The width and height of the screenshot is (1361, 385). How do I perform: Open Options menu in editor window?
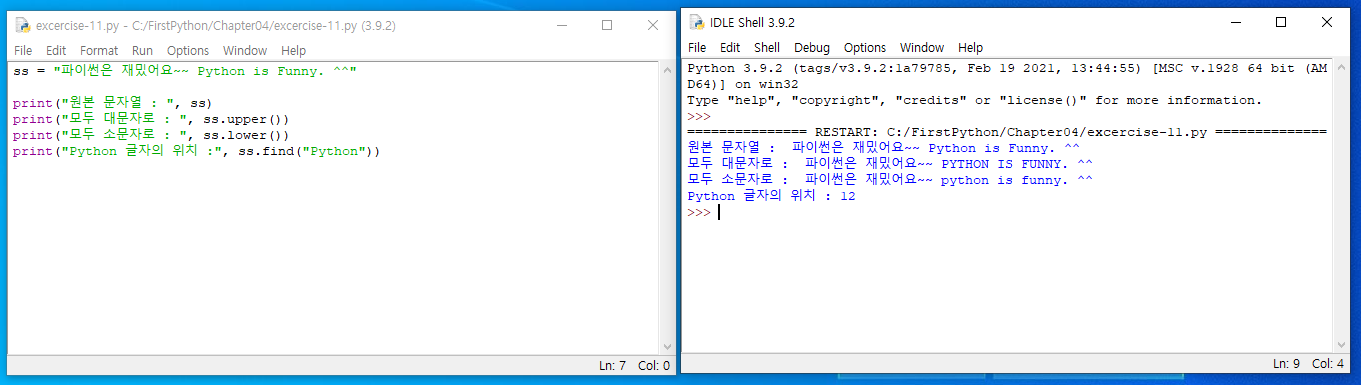coord(188,50)
